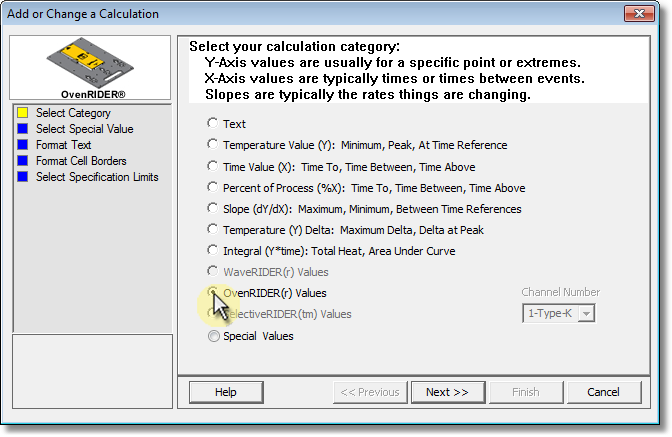Click blue square beside Format Text
The height and width of the screenshot is (437, 672).
click(x=23, y=145)
